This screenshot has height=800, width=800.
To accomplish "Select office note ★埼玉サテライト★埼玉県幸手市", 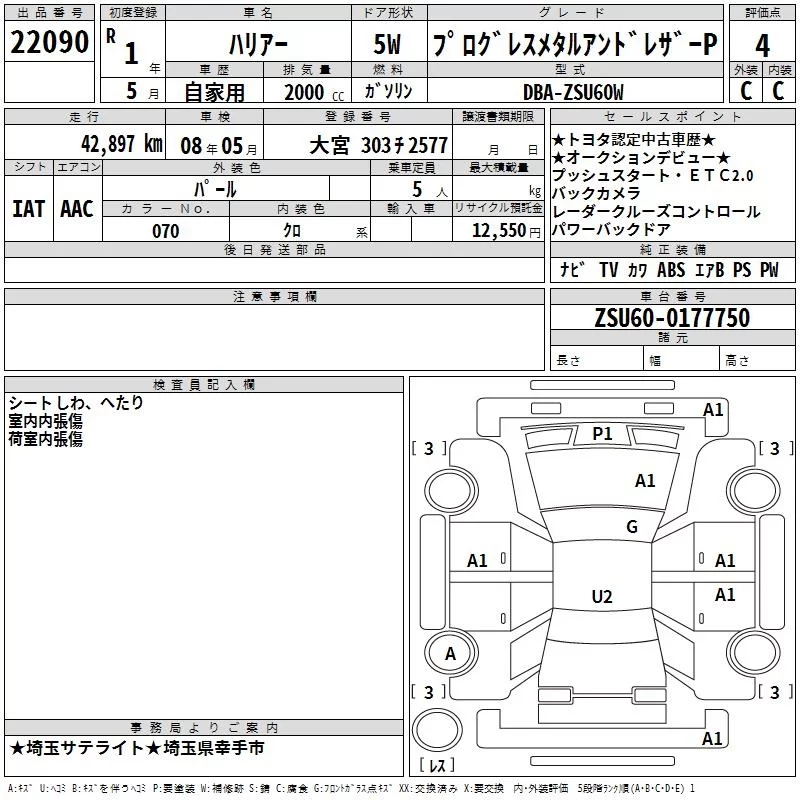I will [137, 748].
